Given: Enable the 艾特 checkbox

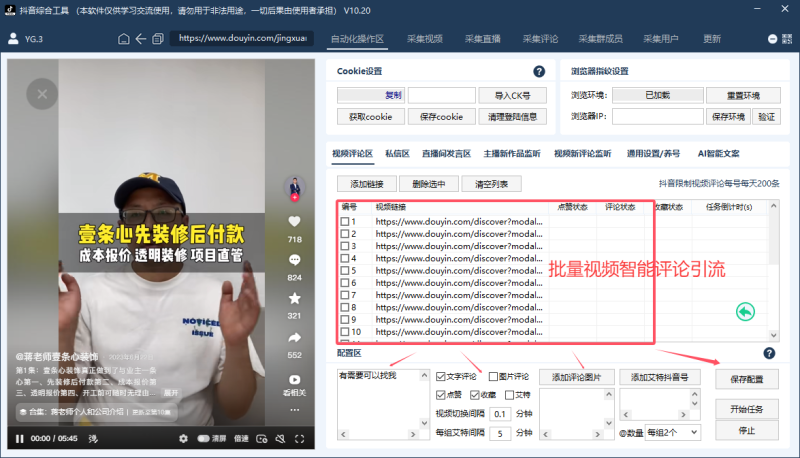Looking at the screenshot, I should click(x=509, y=395).
